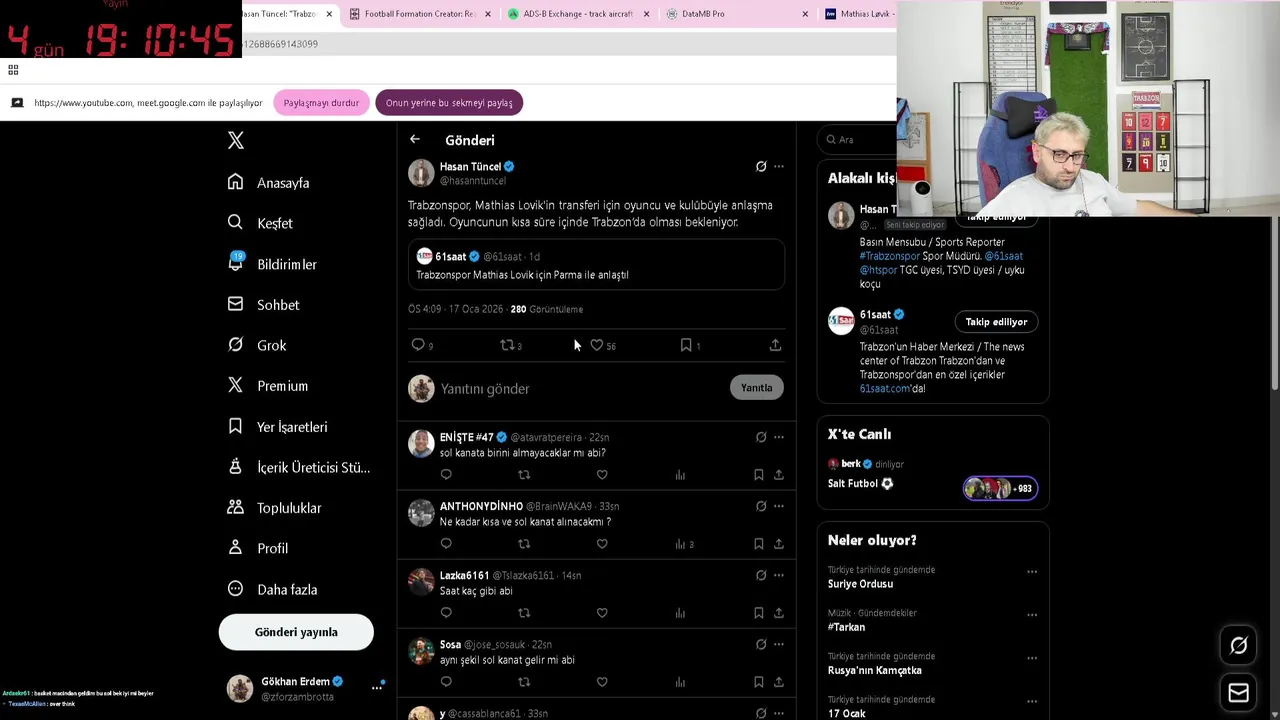Click Onun yerine bu sekmeyi paylaş
1280x720 pixels.
[449, 103]
